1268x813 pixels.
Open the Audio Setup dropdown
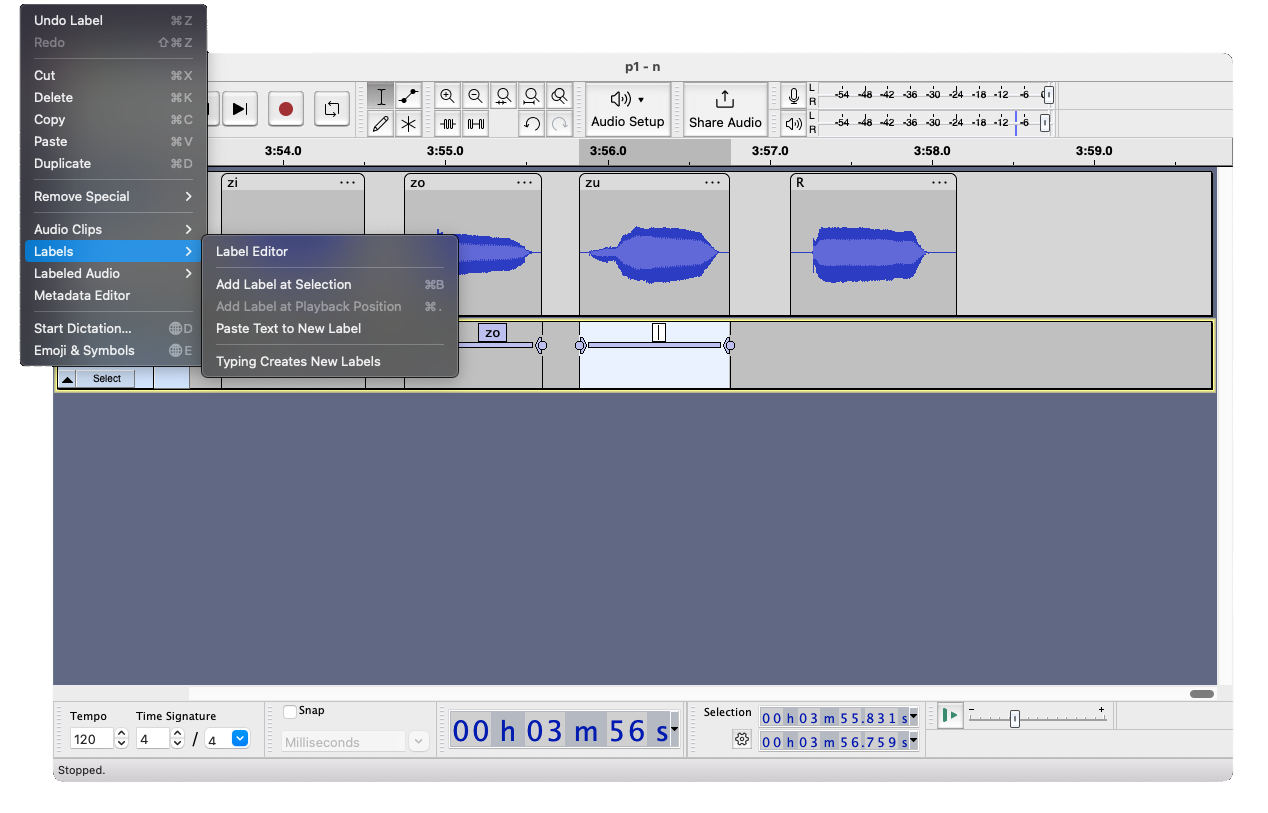[627, 109]
